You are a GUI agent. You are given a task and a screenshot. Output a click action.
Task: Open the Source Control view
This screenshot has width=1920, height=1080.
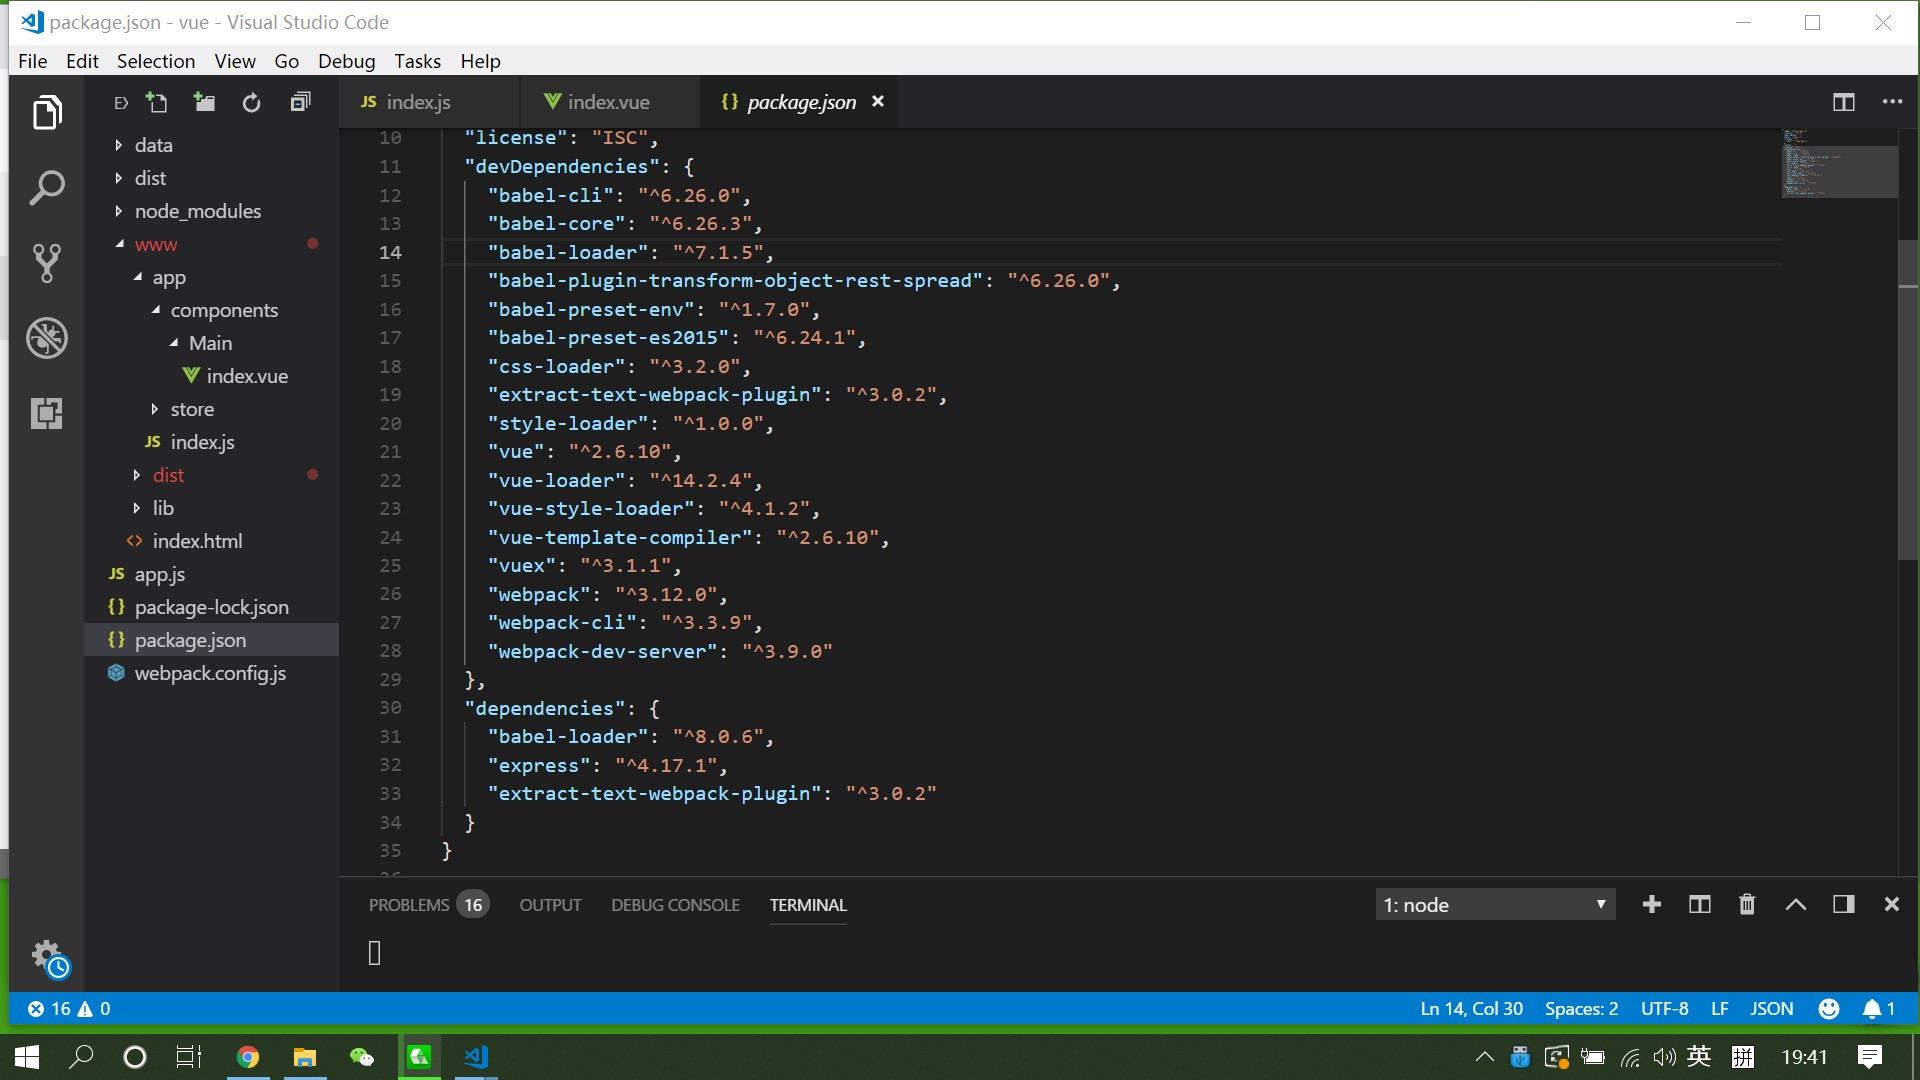click(47, 263)
